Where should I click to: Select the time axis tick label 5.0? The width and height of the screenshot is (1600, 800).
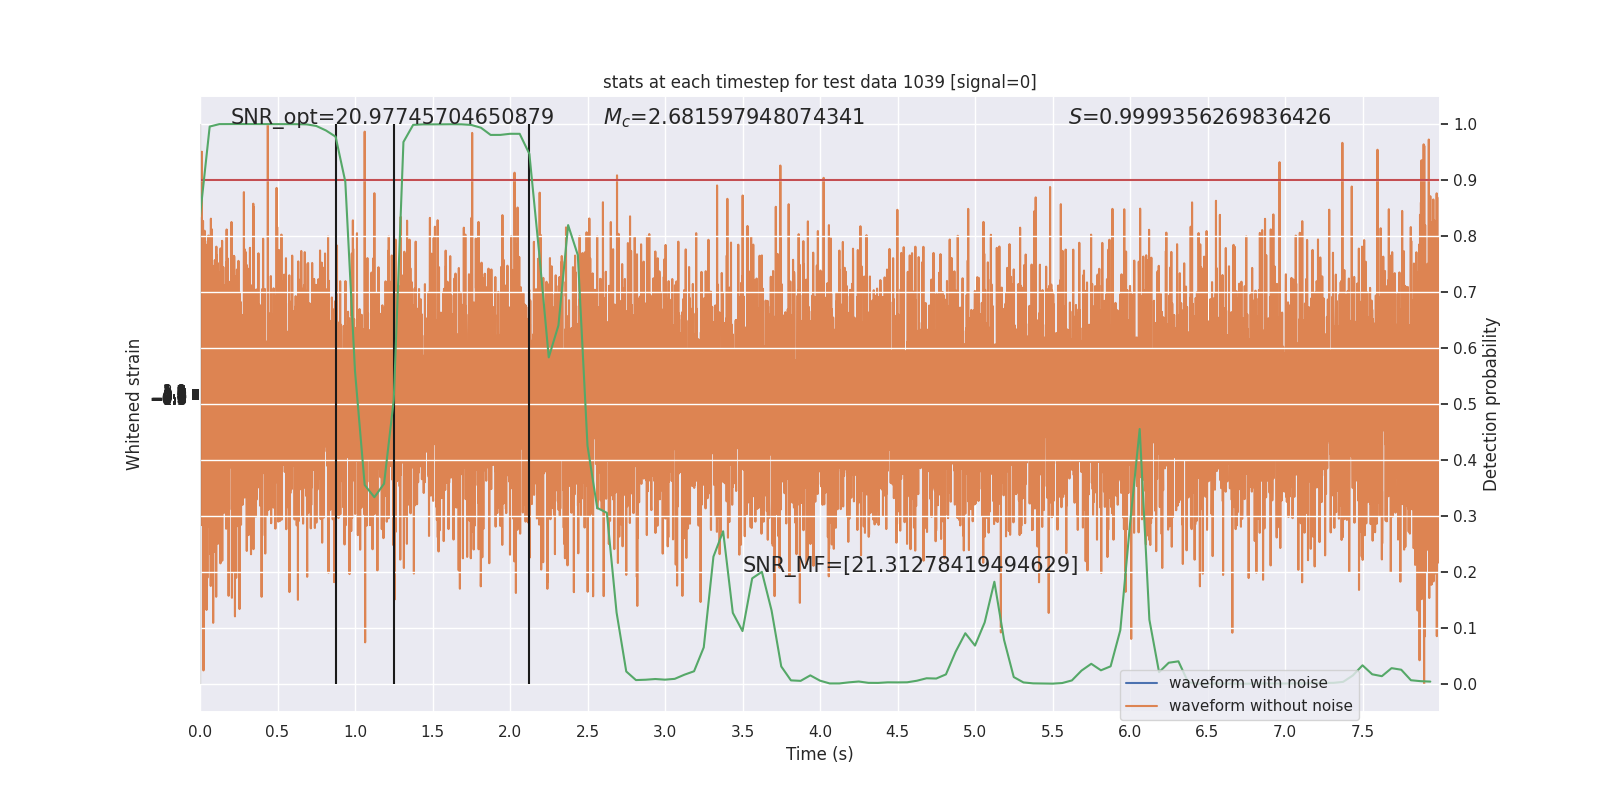975,731
